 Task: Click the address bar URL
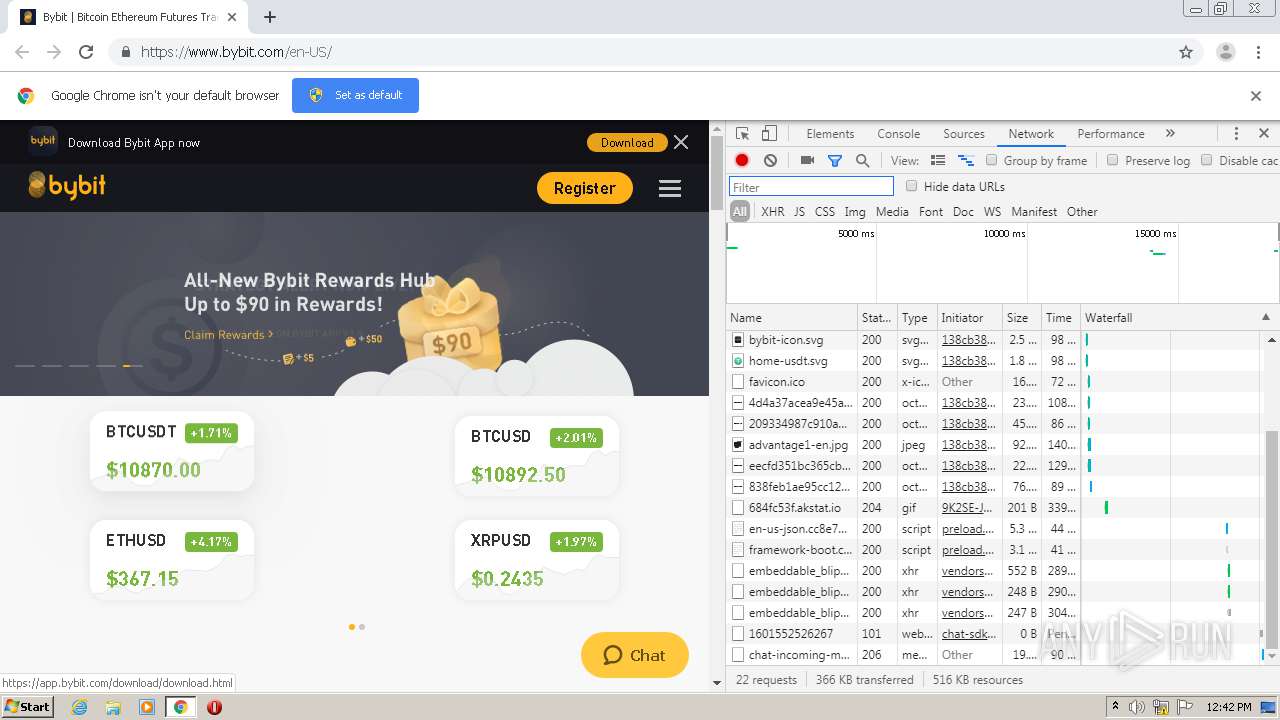tap(236, 52)
